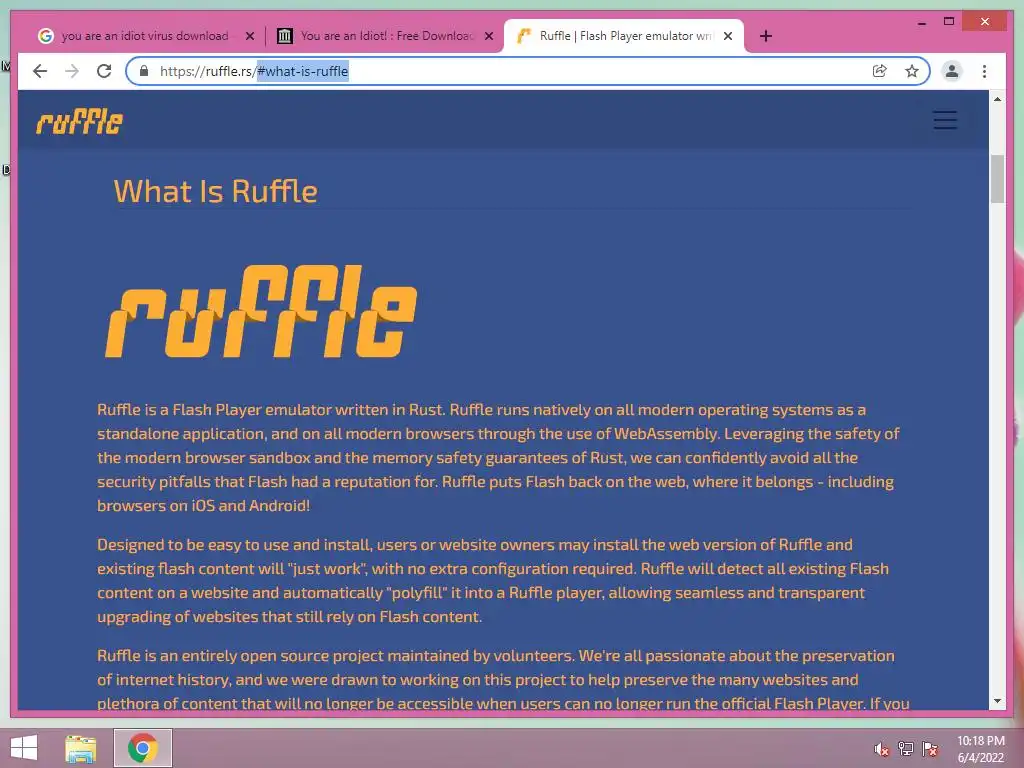The width and height of the screenshot is (1024, 768).
Task: Click the network tray icon
Action: coord(906,749)
